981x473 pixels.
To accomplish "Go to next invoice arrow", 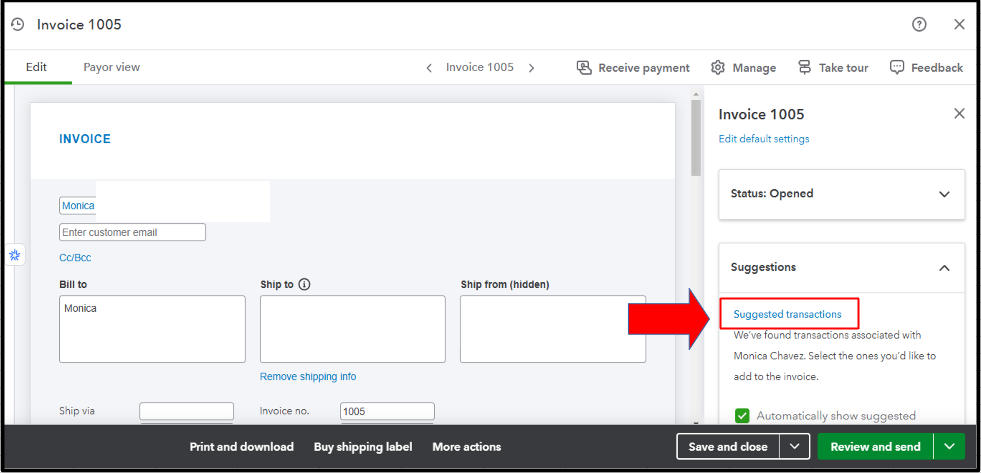I will (x=531, y=68).
